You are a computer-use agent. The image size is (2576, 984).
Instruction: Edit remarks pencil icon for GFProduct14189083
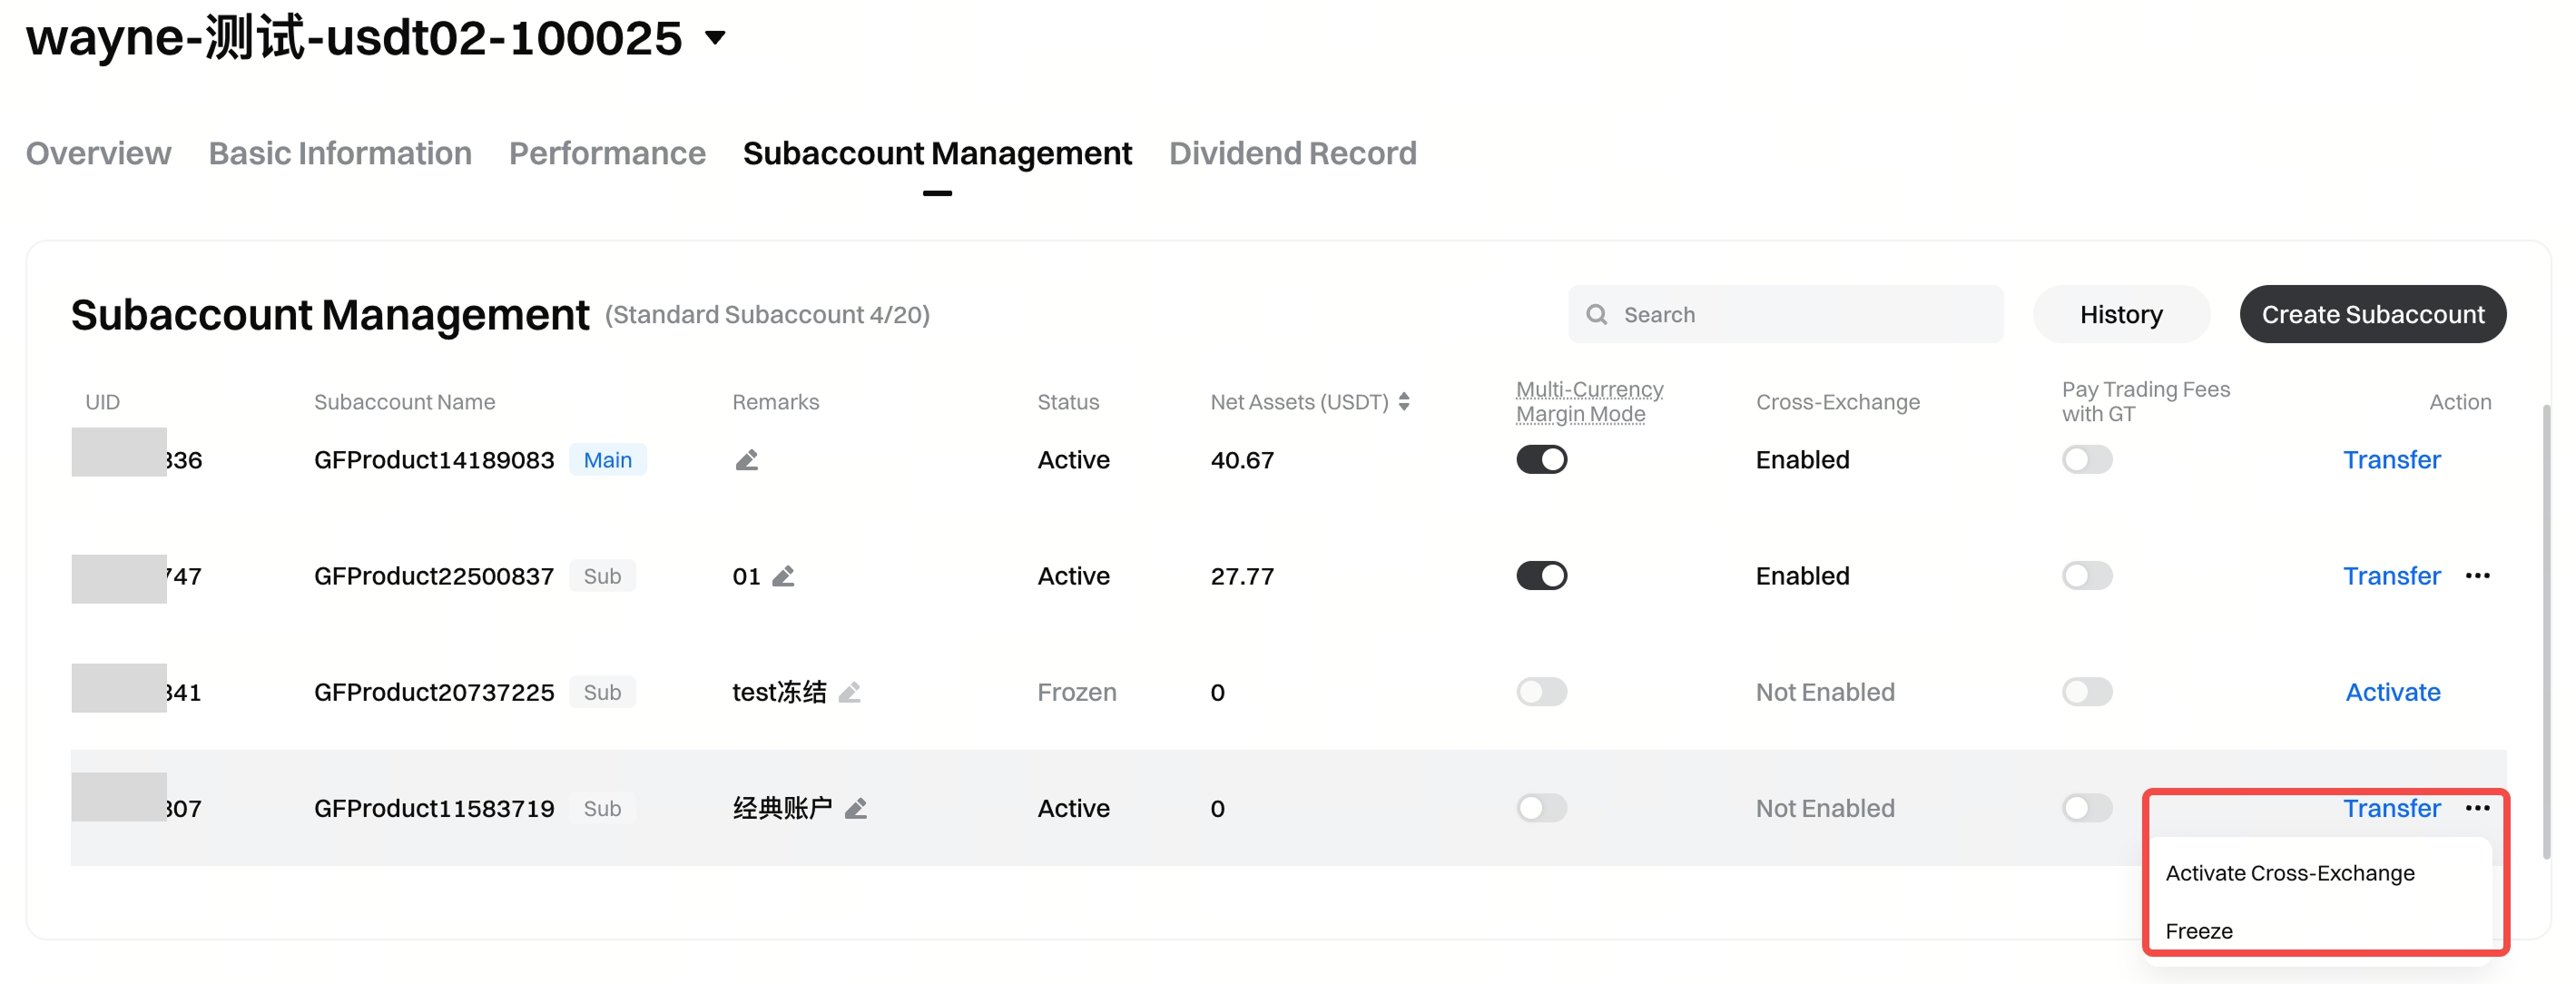tap(746, 460)
